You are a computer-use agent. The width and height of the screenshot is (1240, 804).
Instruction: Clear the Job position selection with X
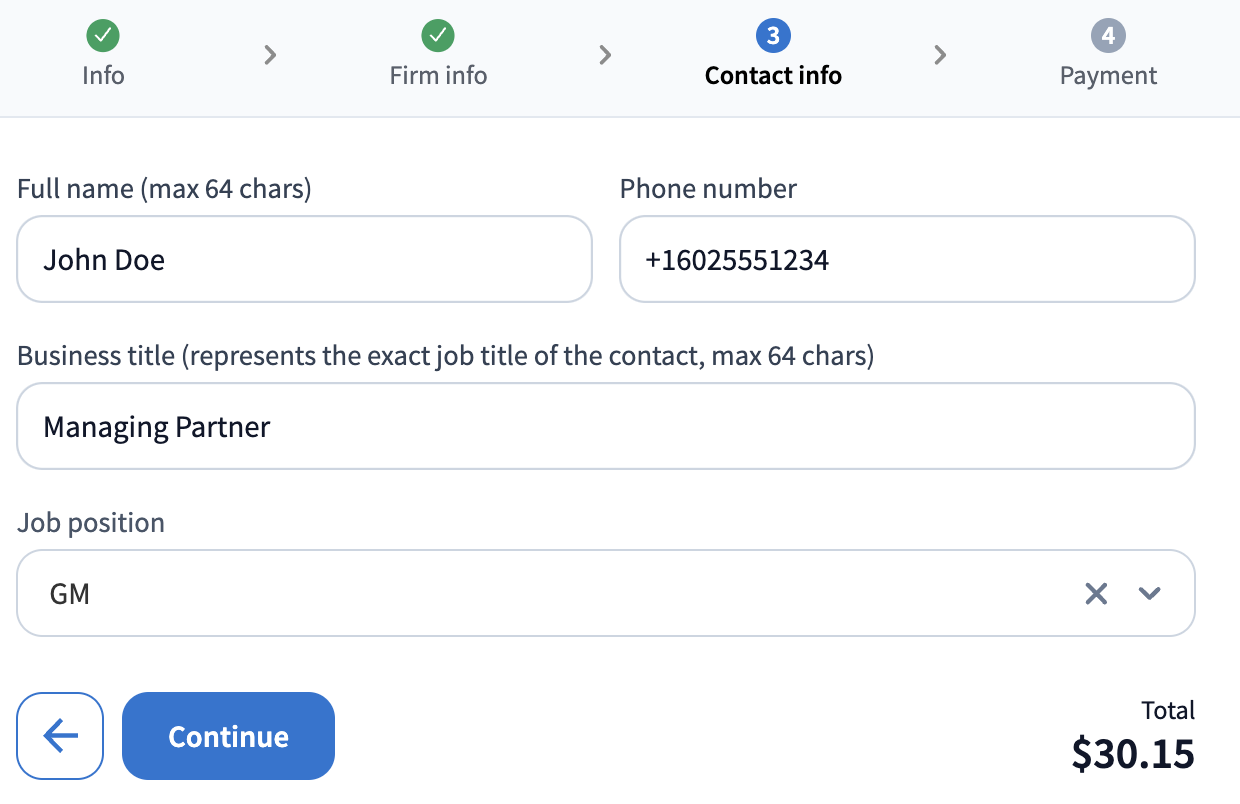(1096, 594)
